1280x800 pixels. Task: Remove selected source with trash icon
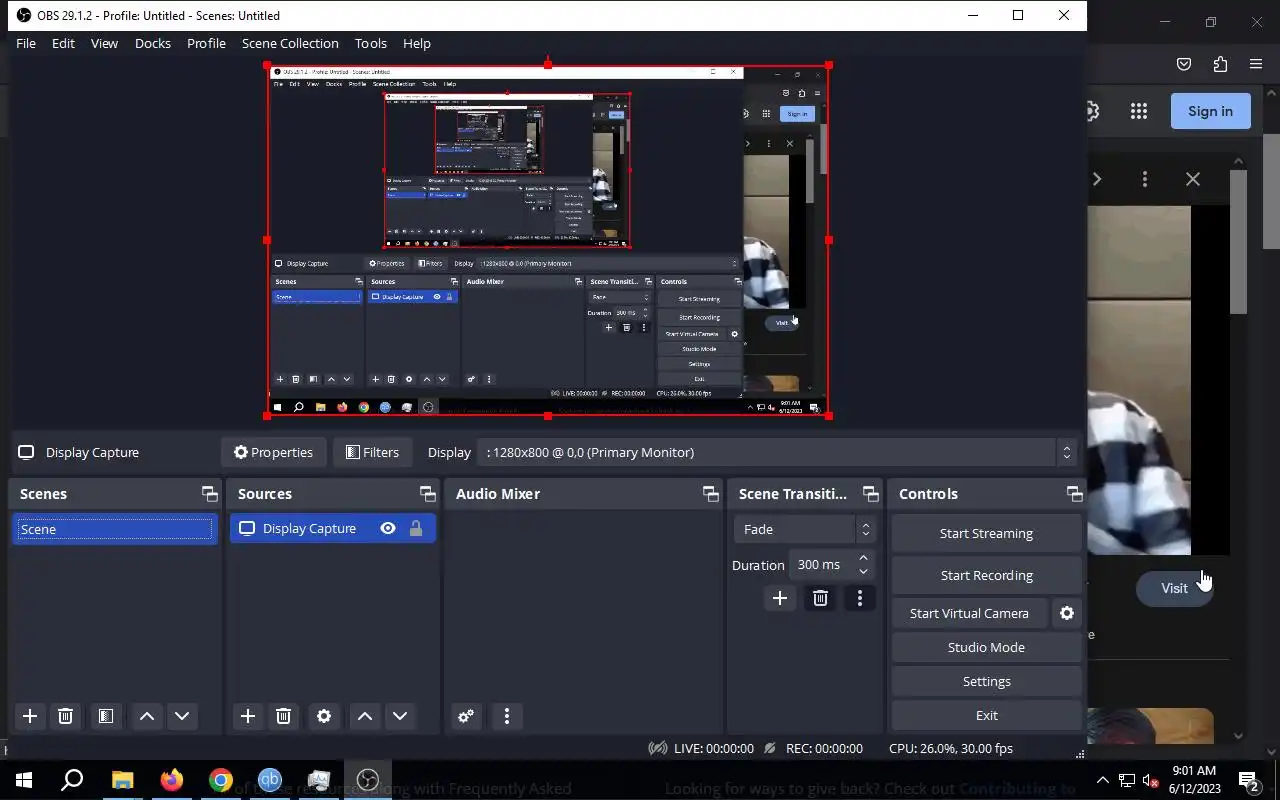pyautogui.click(x=284, y=716)
